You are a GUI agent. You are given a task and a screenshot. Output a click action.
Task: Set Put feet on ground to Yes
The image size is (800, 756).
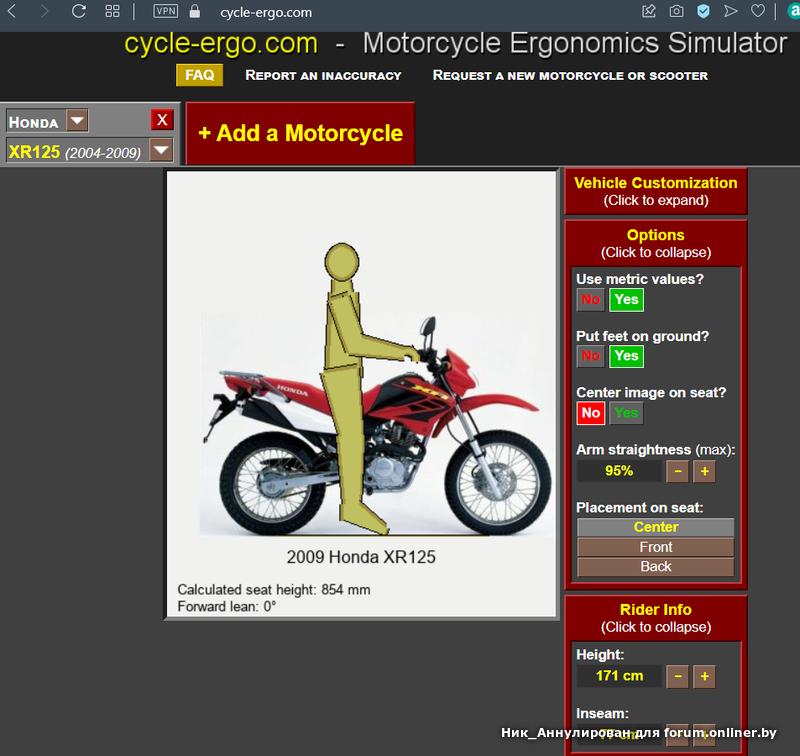[x=626, y=356]
